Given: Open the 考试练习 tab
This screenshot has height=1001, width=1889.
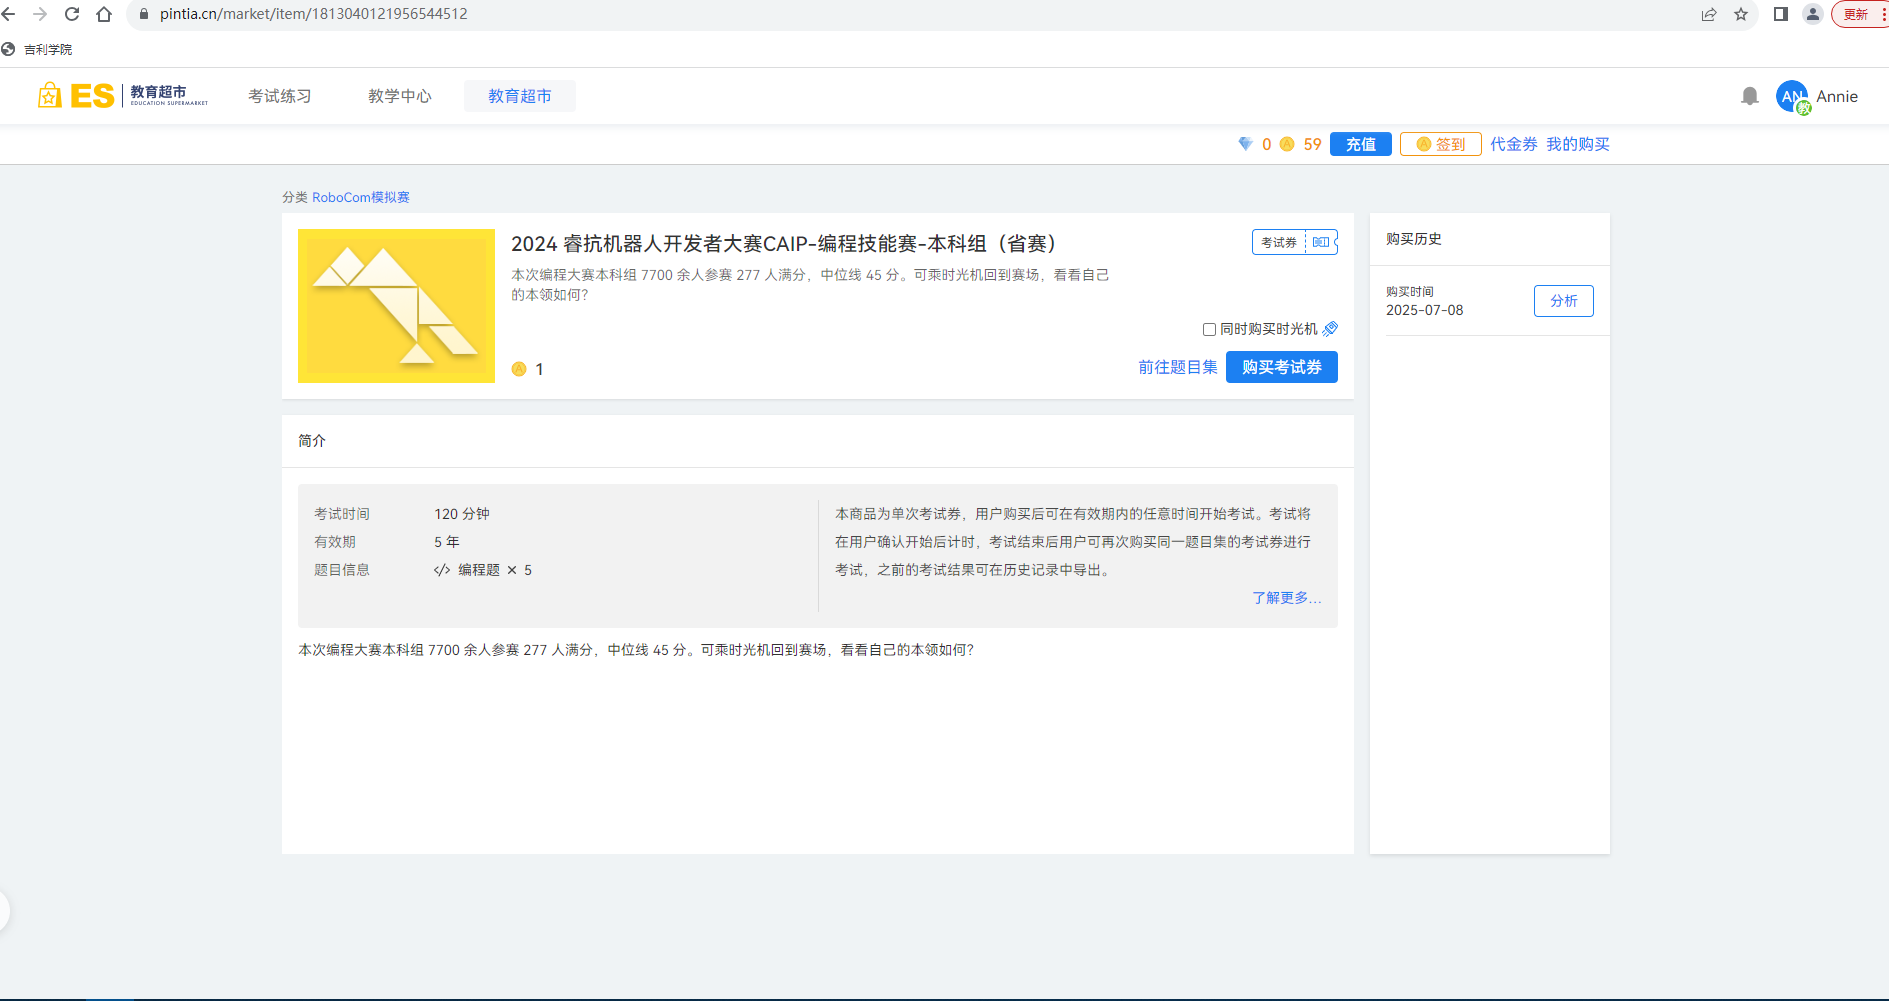Looking at the screenshot, I should tap(280, 96).
